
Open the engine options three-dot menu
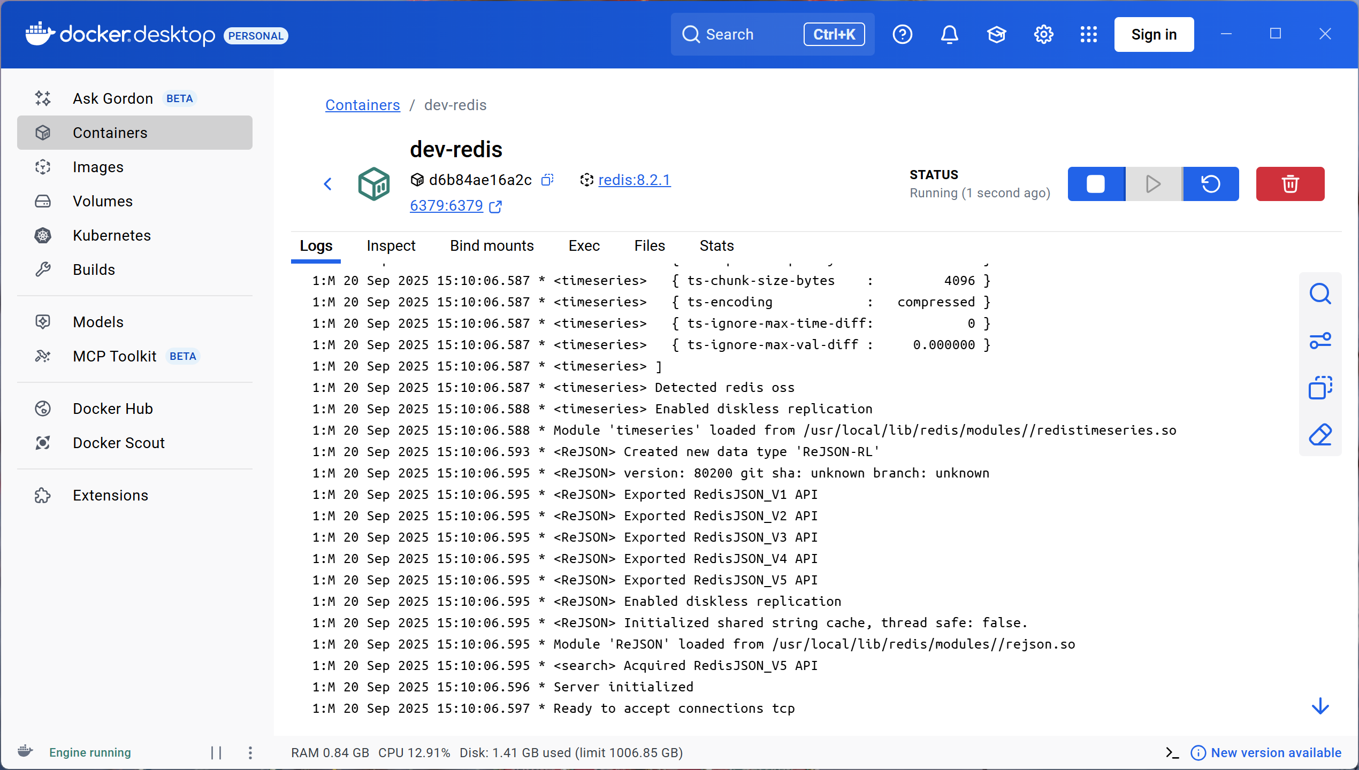250,753
